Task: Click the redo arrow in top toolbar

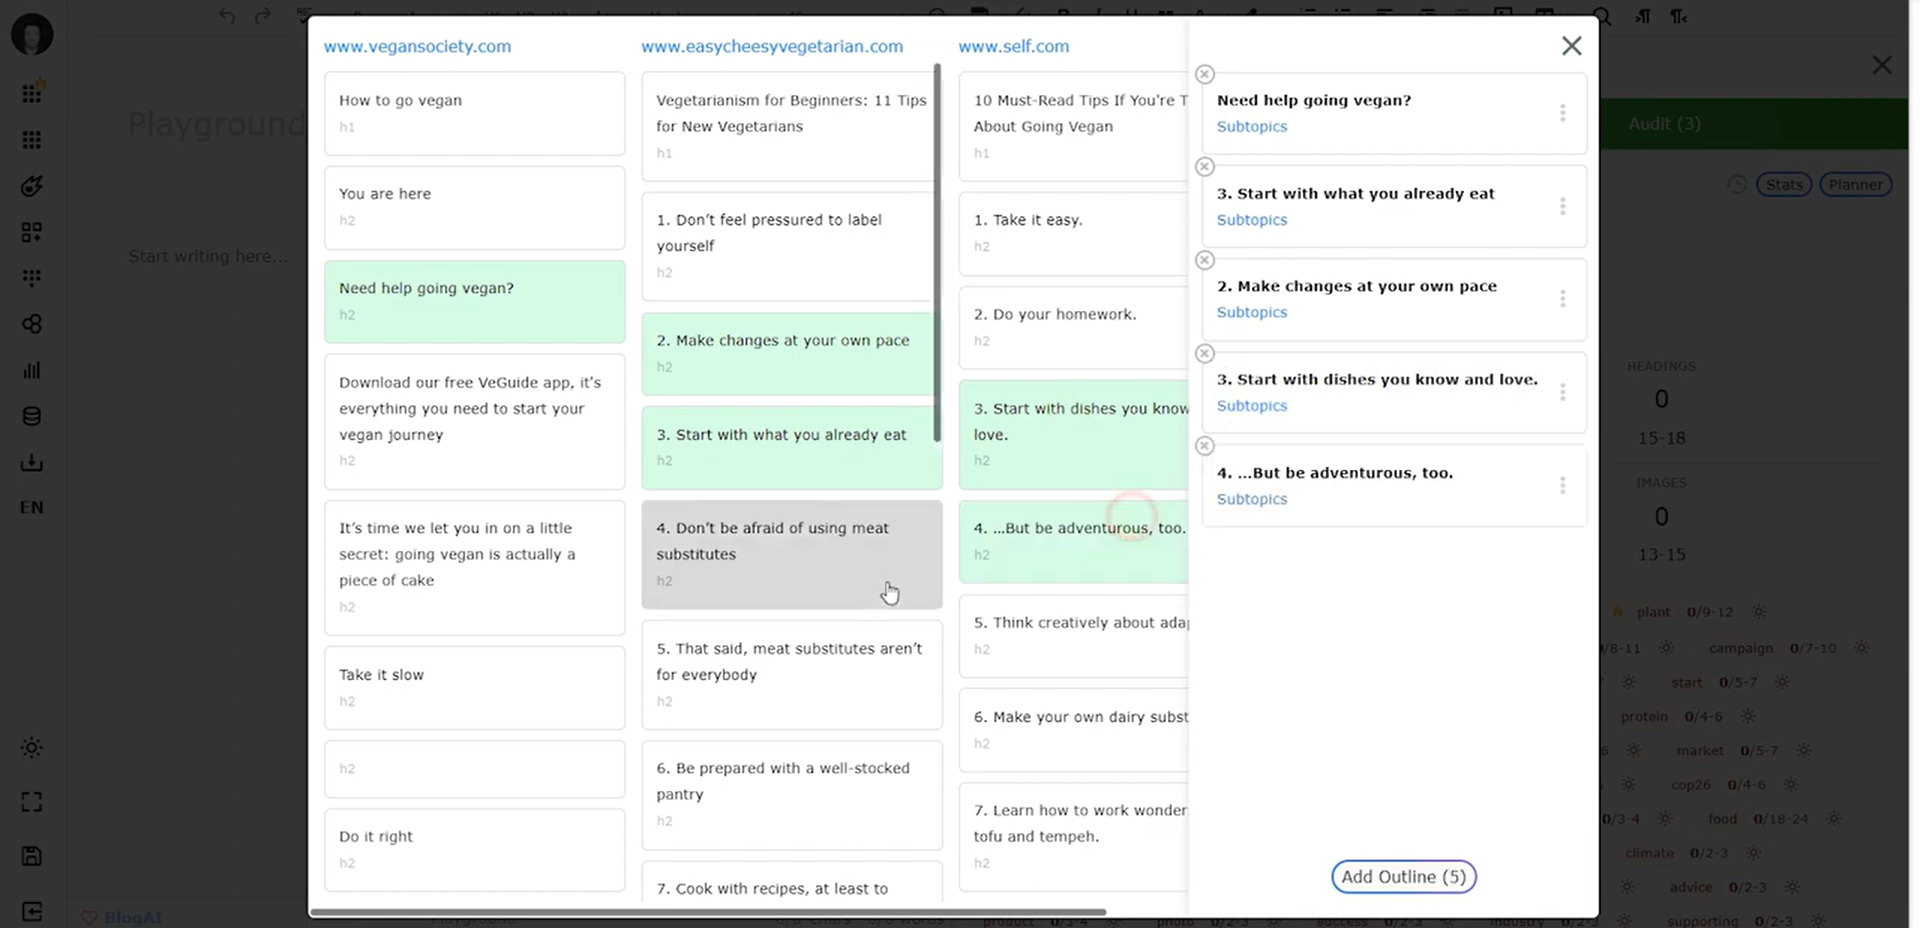Action: pyautogui.click(x=262, y=16)
